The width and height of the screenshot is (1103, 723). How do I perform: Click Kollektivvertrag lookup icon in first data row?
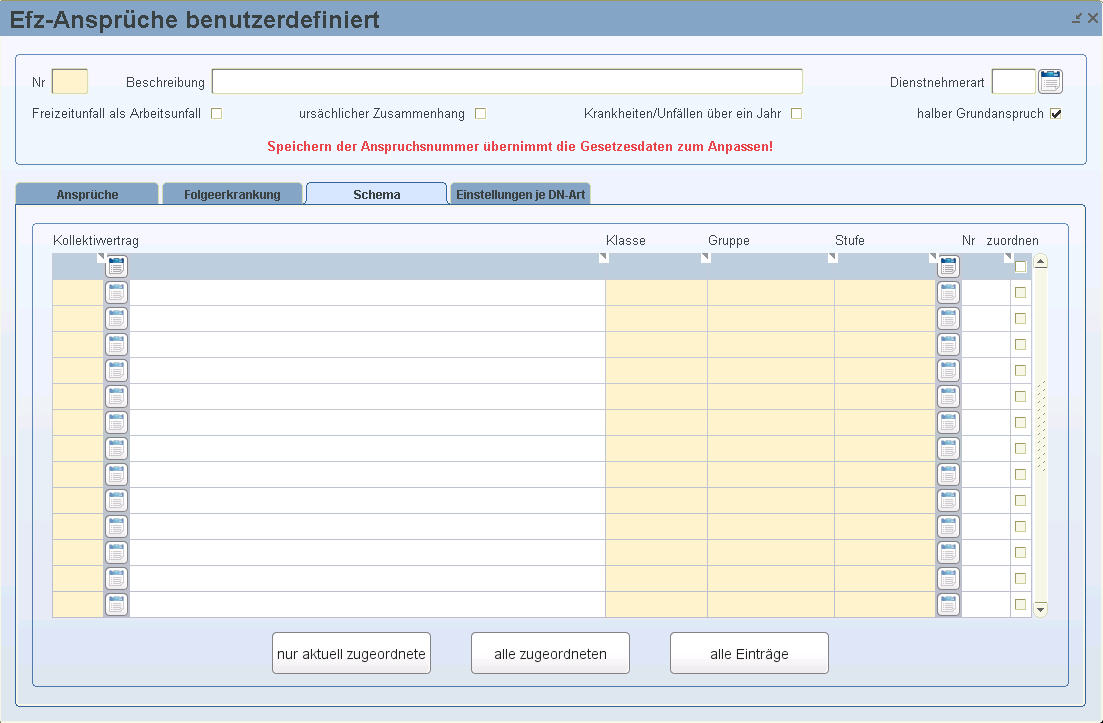click(x=117, y=293)
